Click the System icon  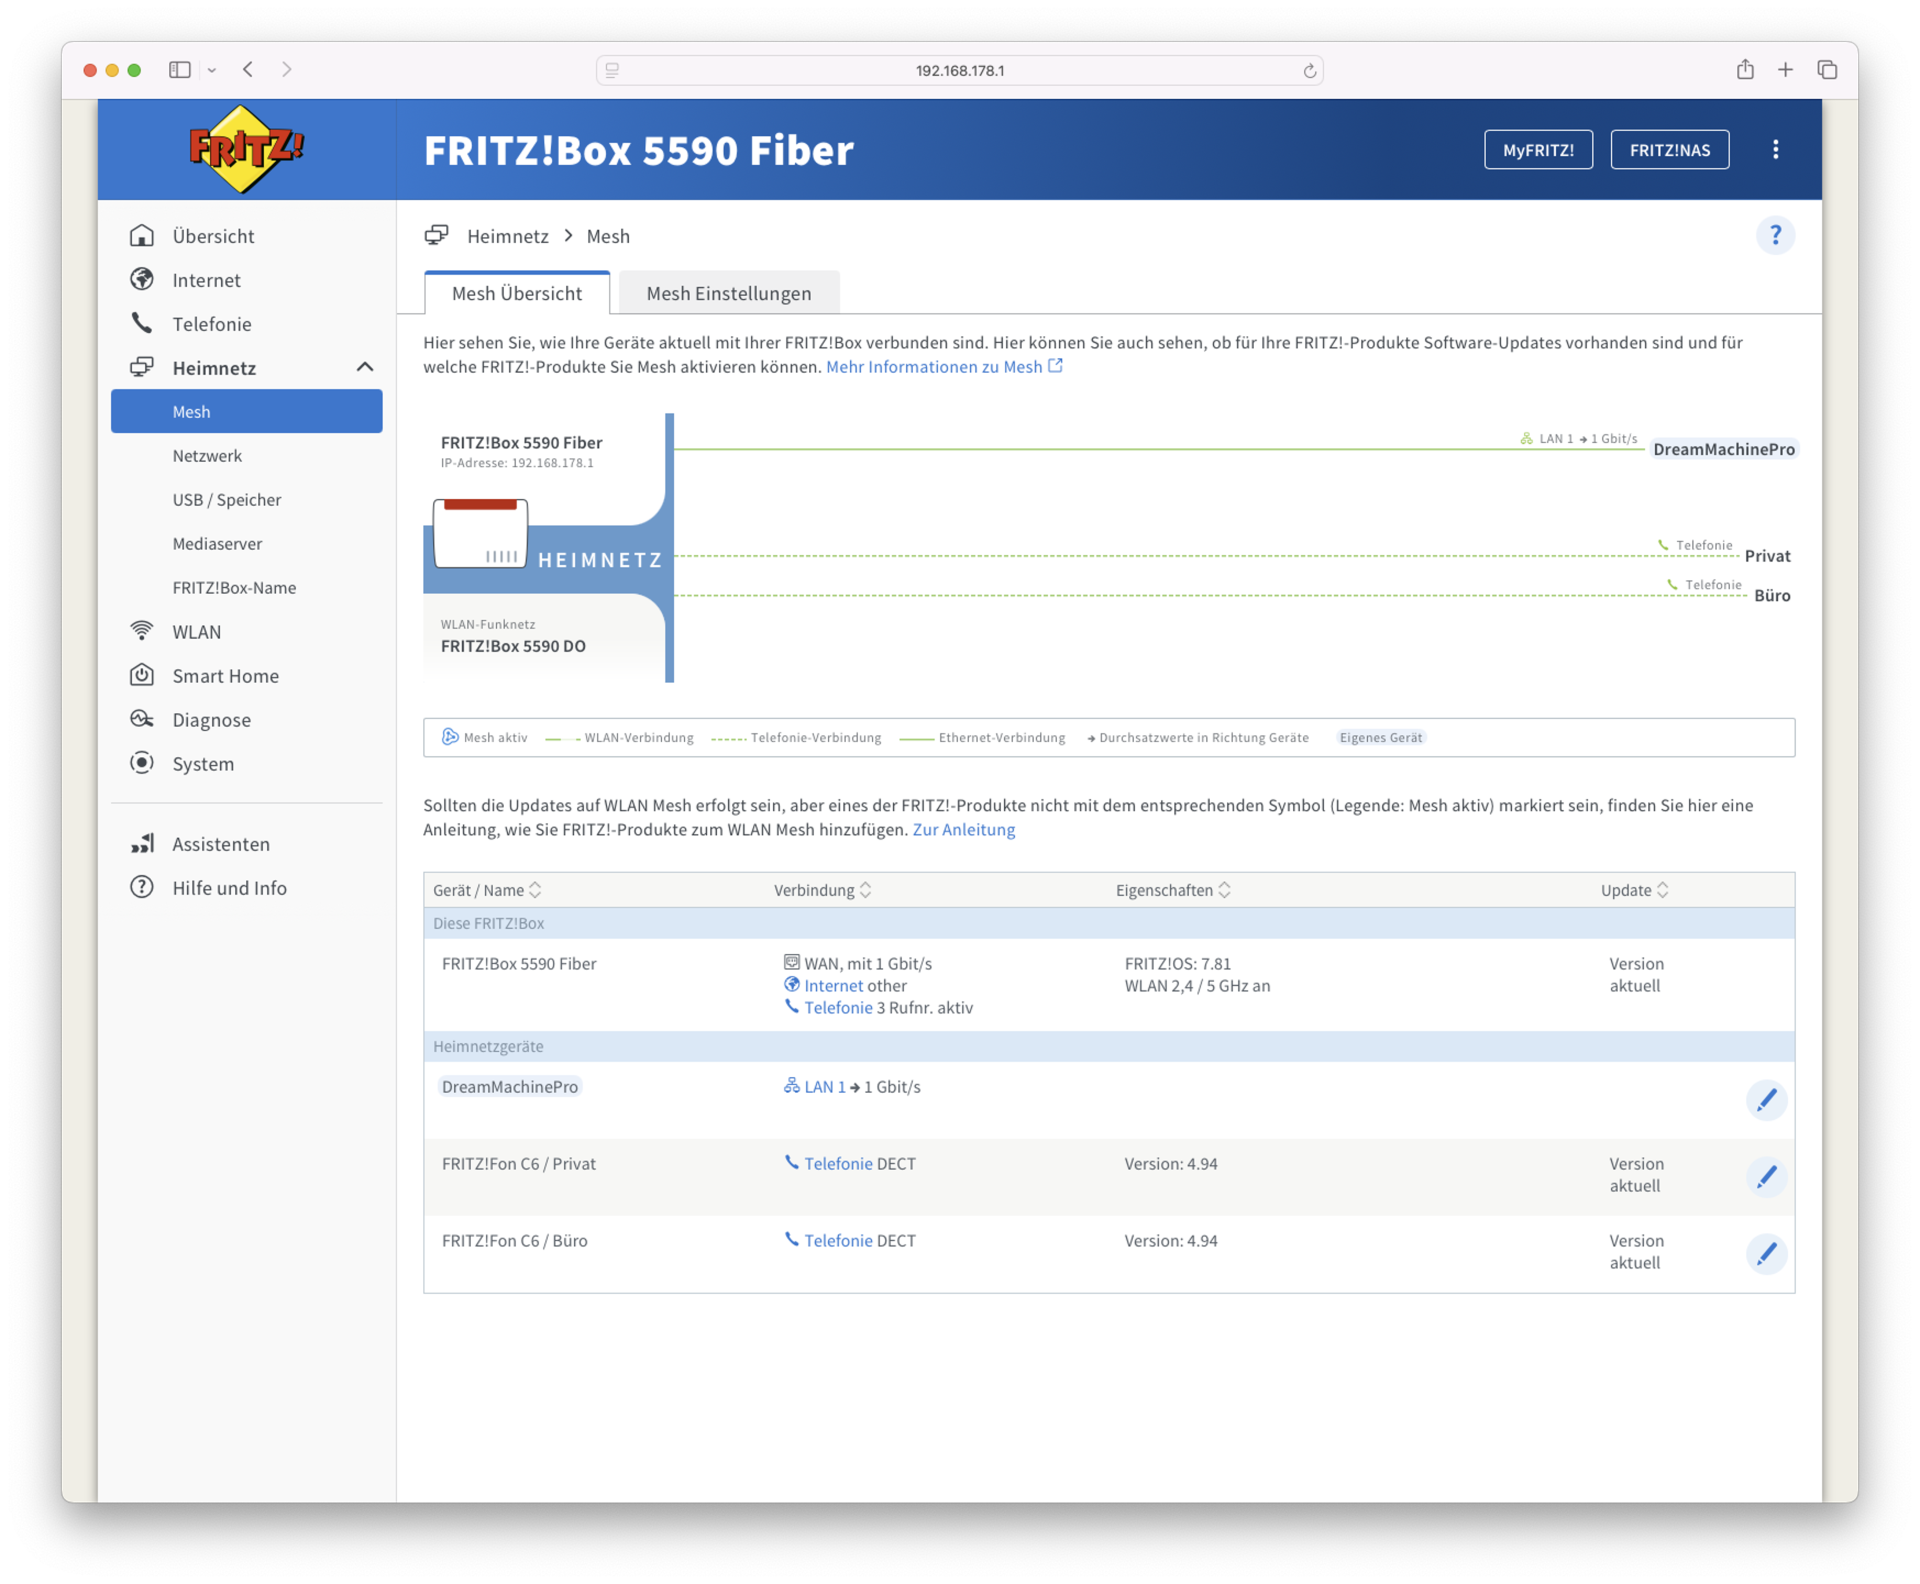click(142, 763)
